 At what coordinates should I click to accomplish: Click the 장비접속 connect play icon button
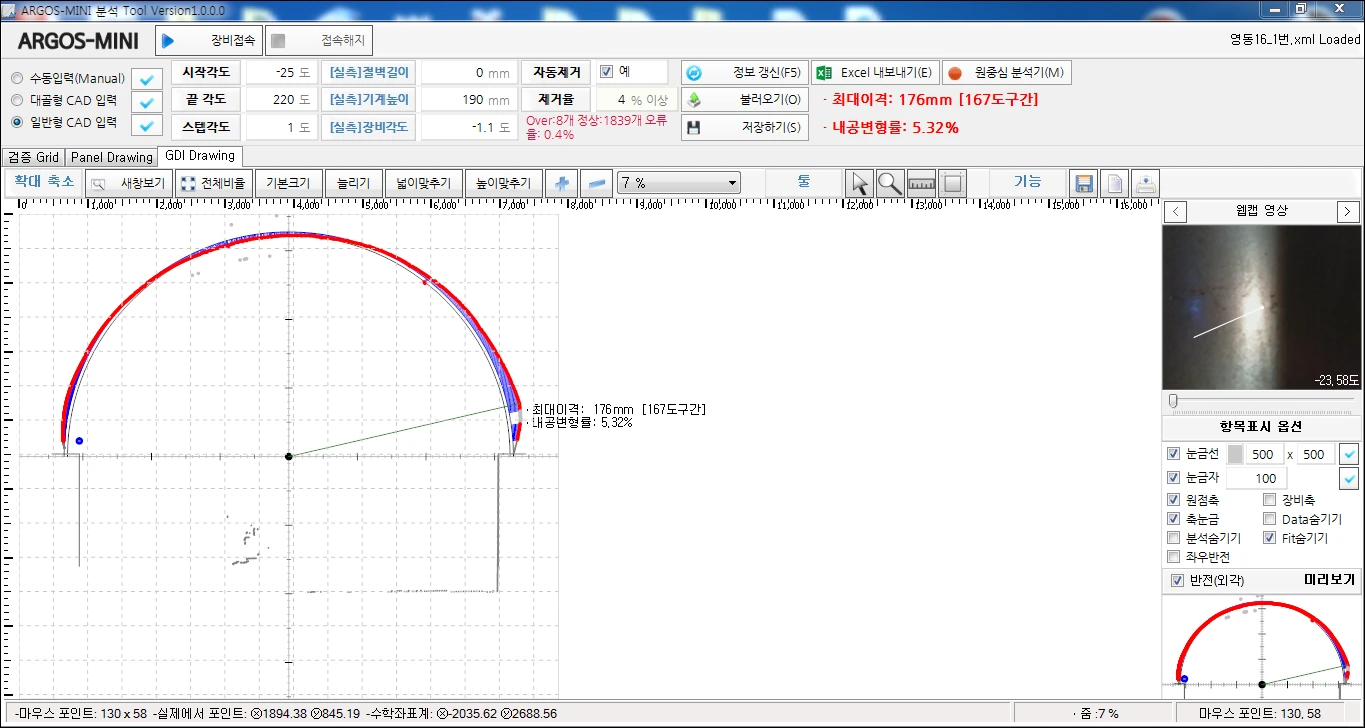[209, 41]
